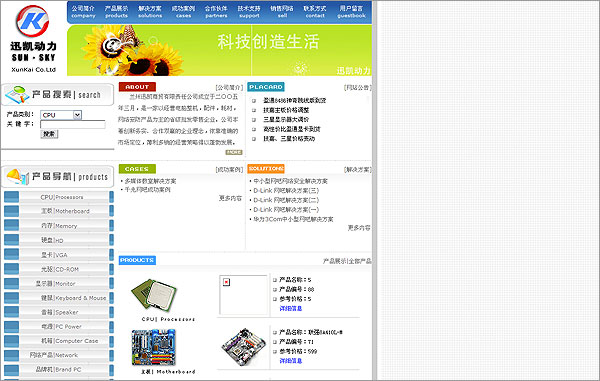Screen dimensions: 600x381
Task: Click the more link under SOLUTIONS
Action: (x=359, y=228)
